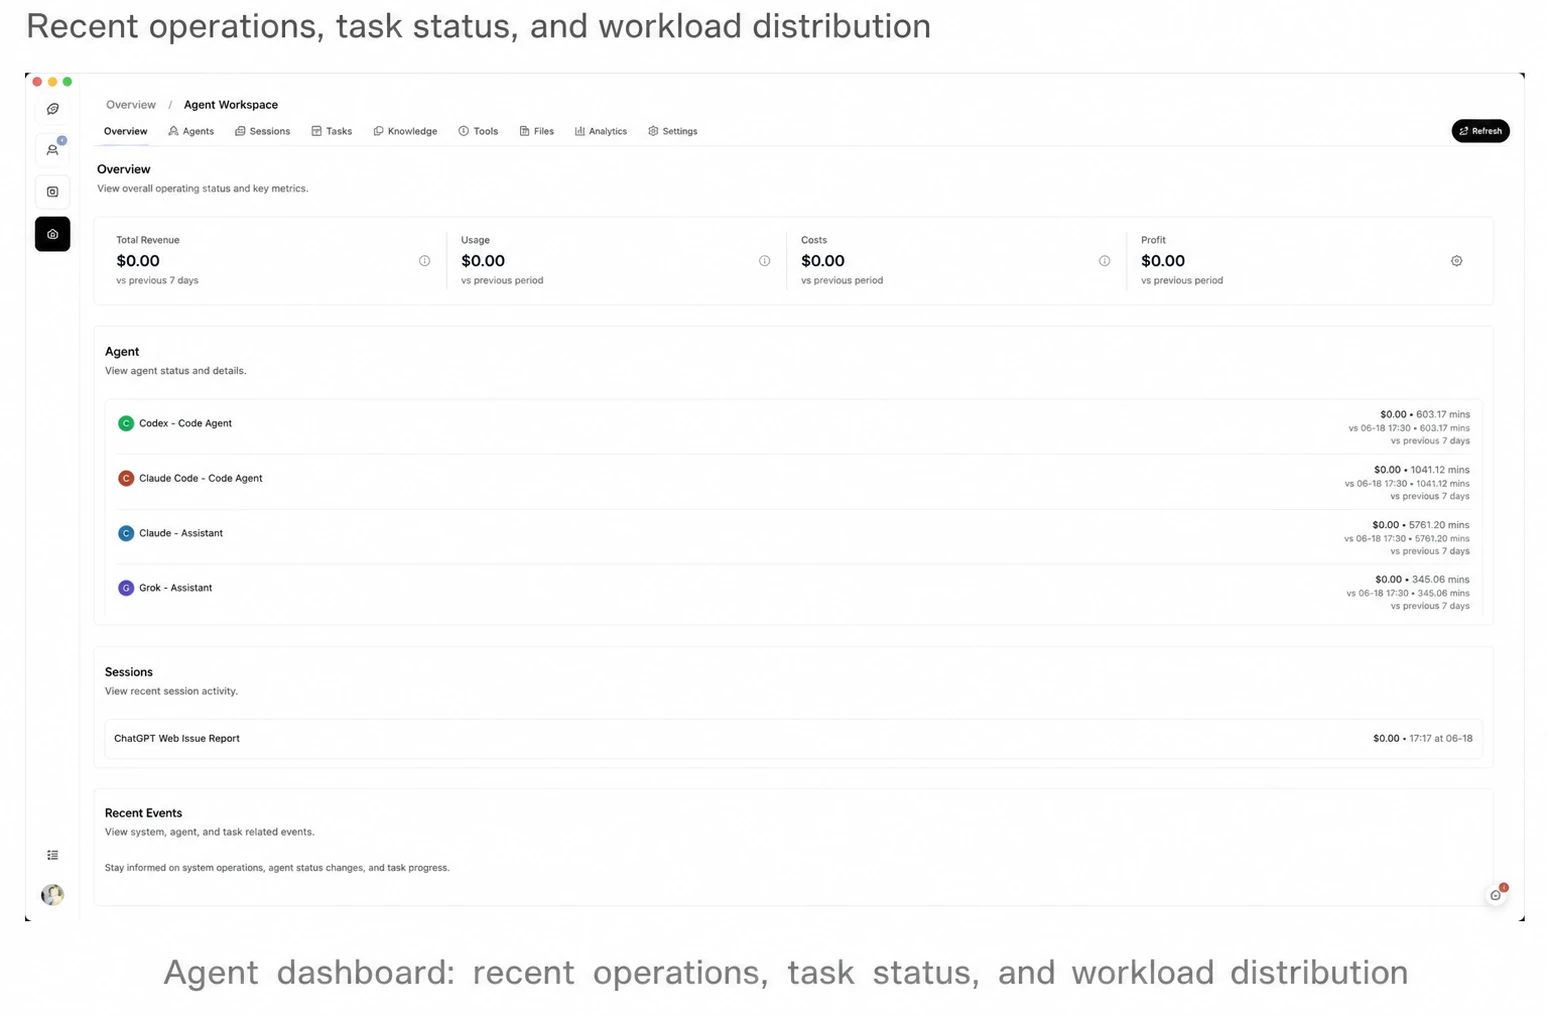
Task: Open the Analytics tab
Action: (x=601, y=131)
